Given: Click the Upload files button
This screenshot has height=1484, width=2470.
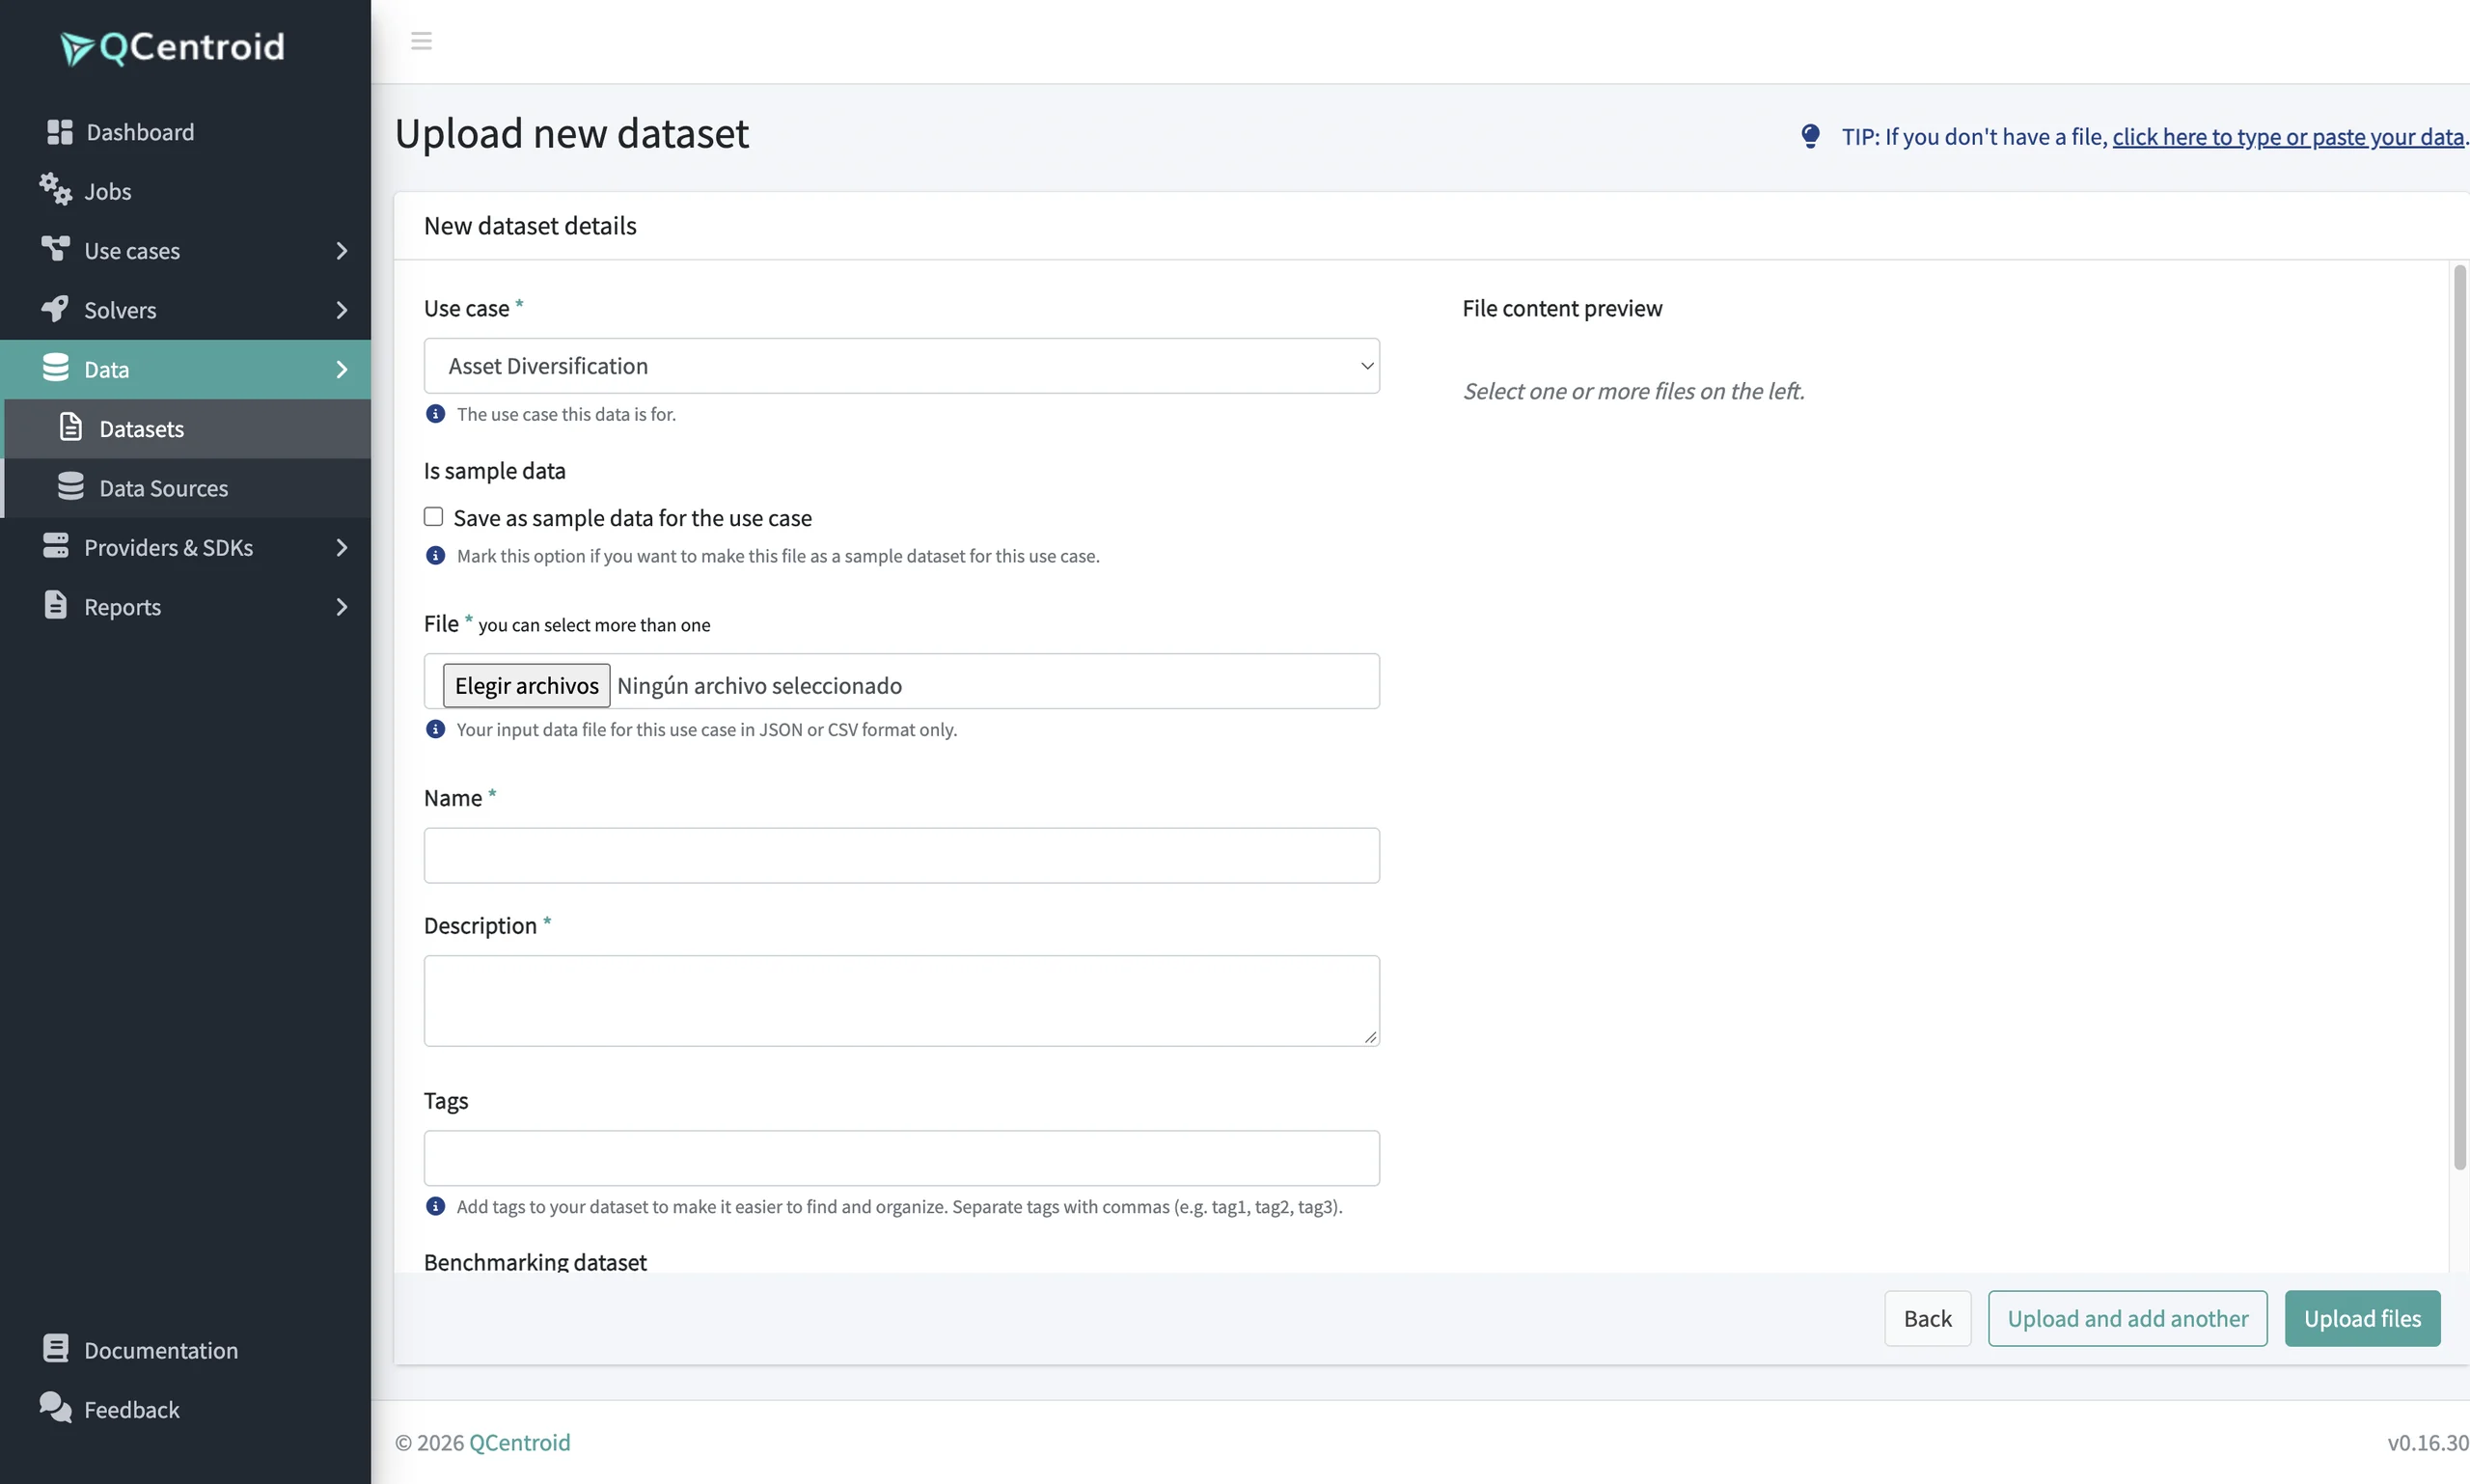Looking at the screenshot, I should point(2362,1318).
